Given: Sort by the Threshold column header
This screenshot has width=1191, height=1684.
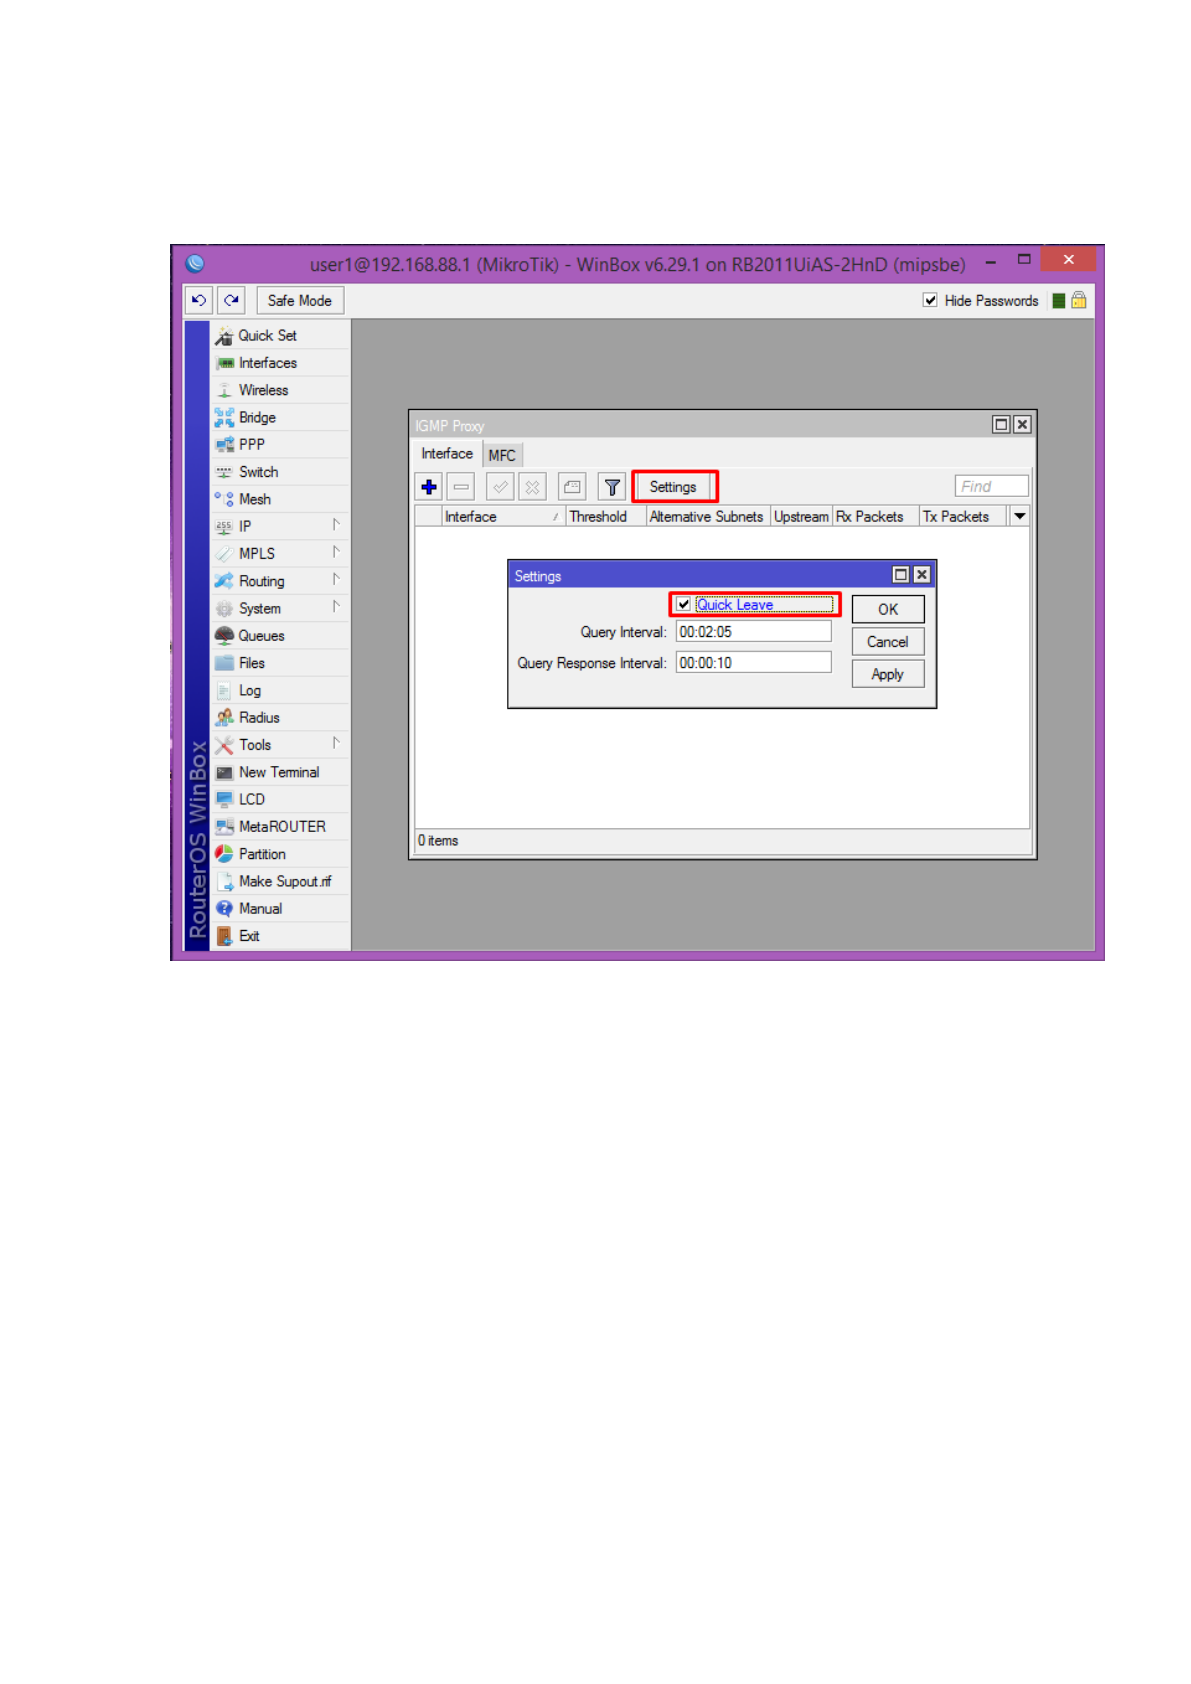Looking at the screenshot, I should pyautogui.click(x=605, y=517).
